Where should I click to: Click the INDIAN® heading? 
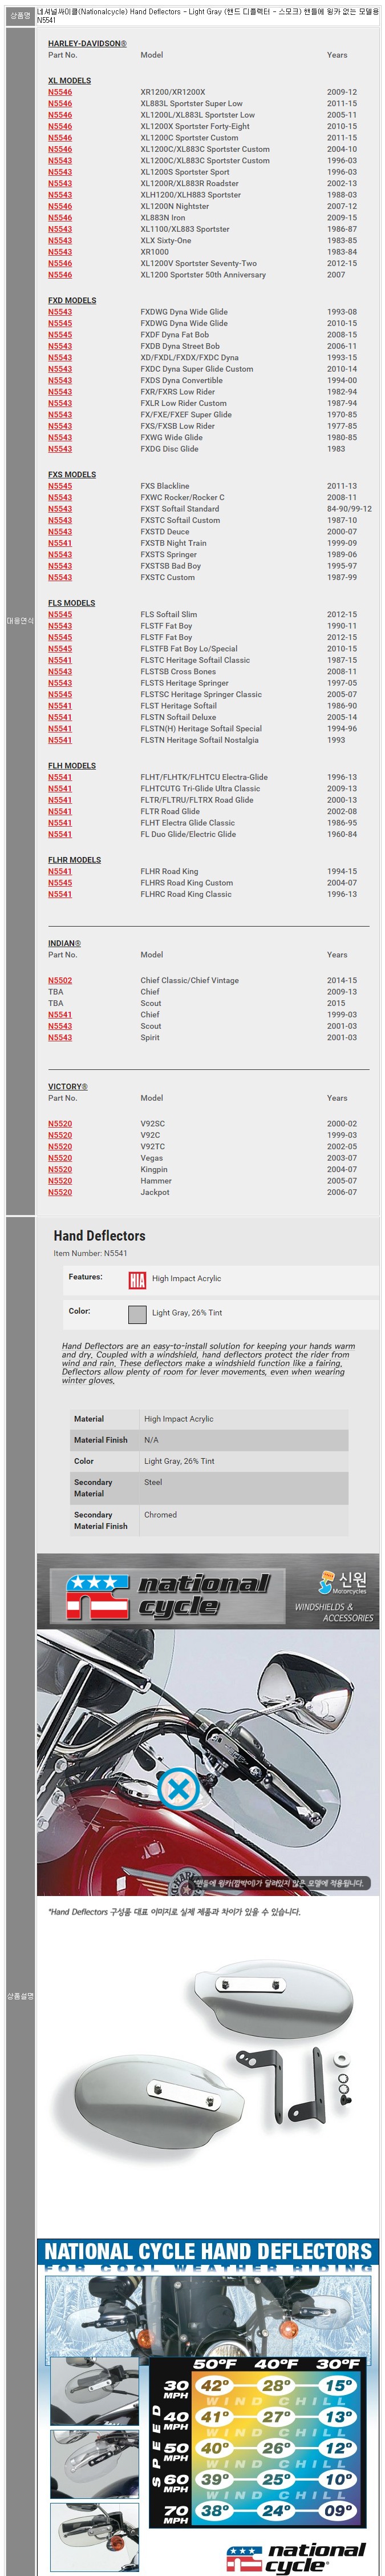(x=64, y=943)
